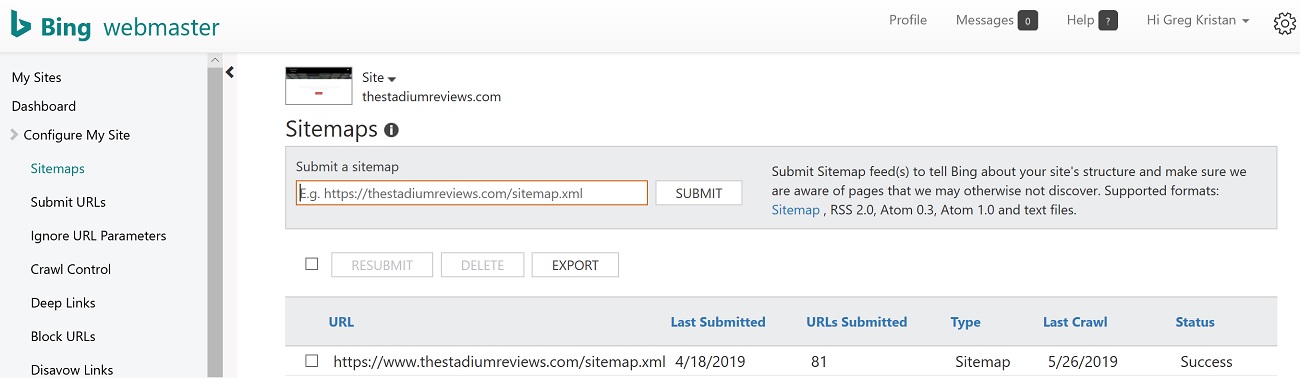Viewport: 1300px width, 378px height.
Task: Follow the Sitemap format link
Action: coord(796,210)
